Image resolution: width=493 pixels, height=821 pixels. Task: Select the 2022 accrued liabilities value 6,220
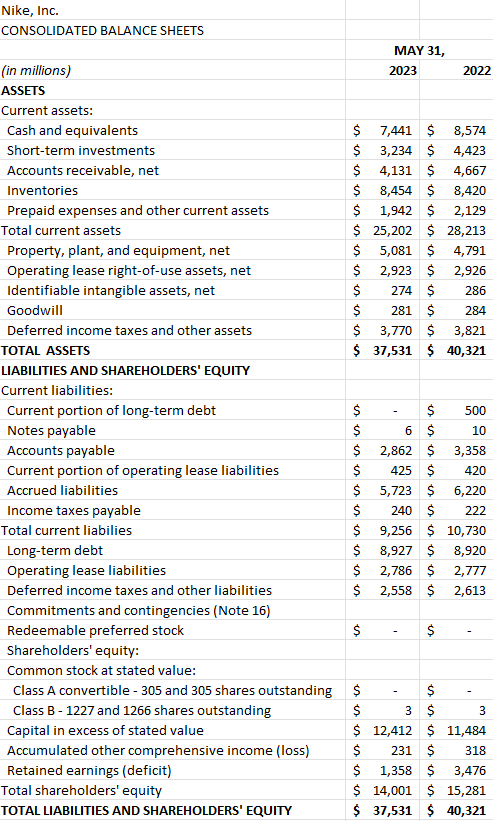pyautogui.click(x=470, y=490)
